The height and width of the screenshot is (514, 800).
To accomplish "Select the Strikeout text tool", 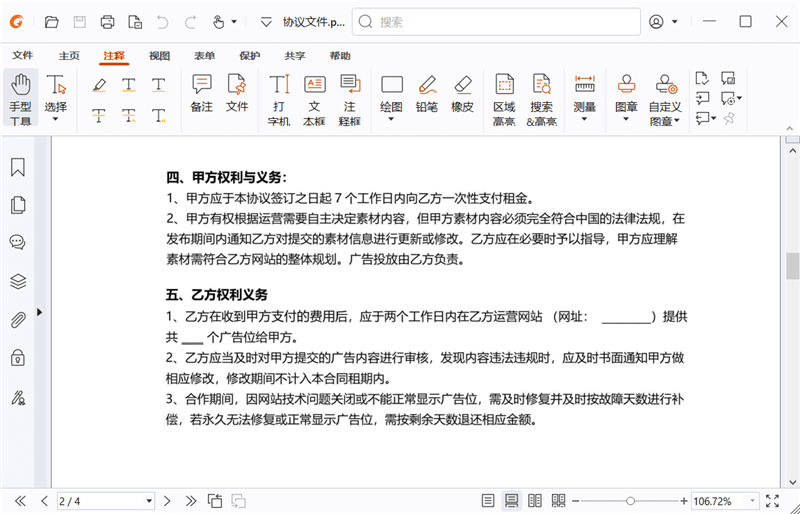I will [99, 116].
